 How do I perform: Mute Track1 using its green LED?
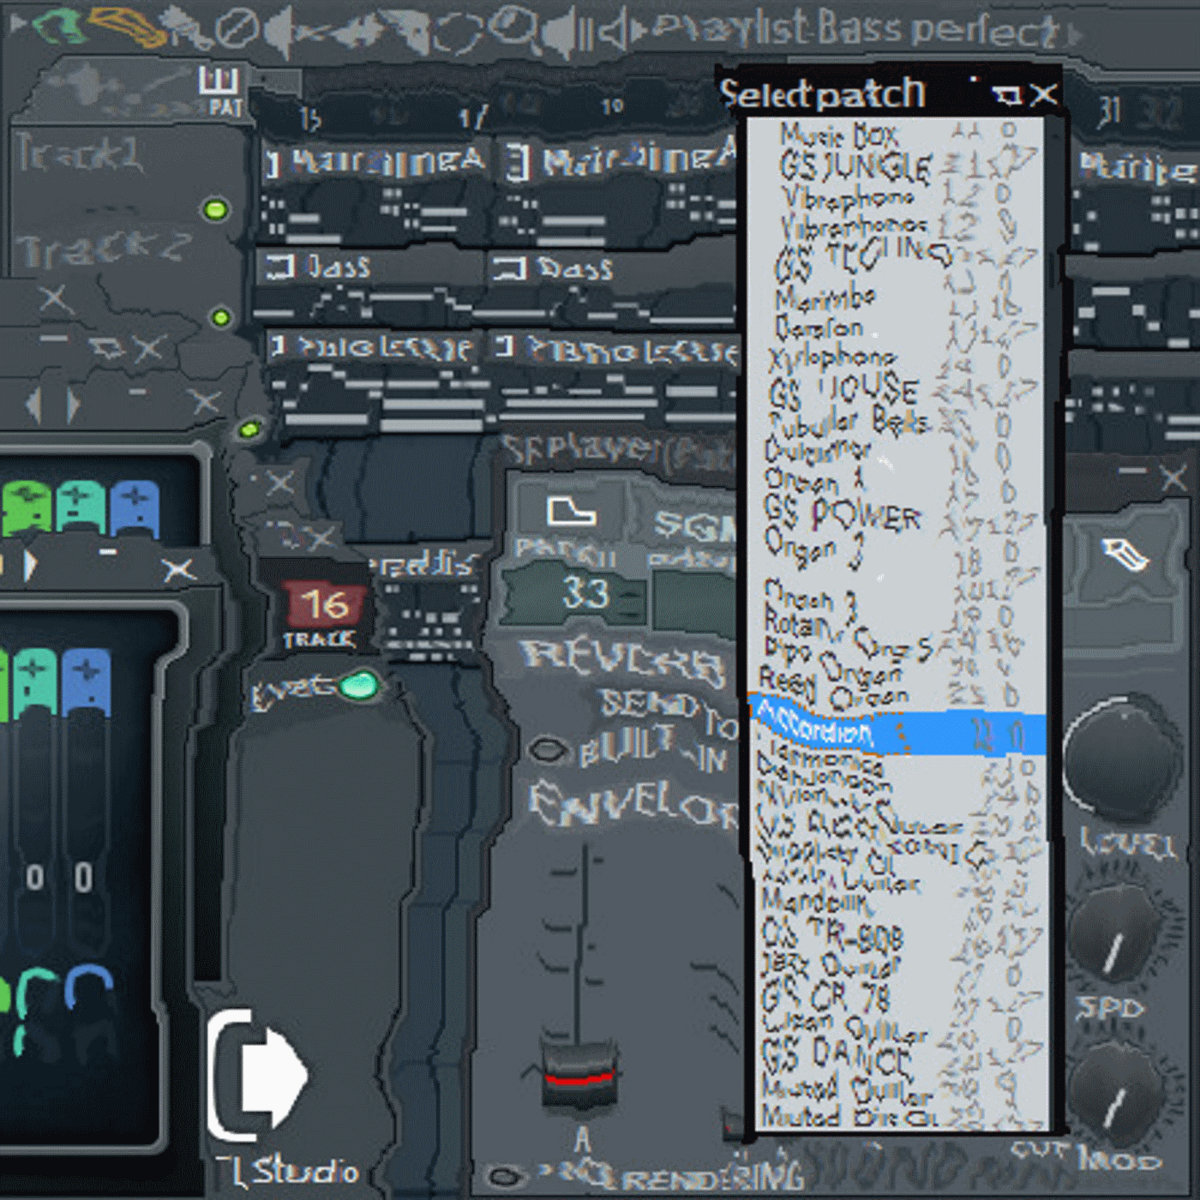[x=216, y=210]
